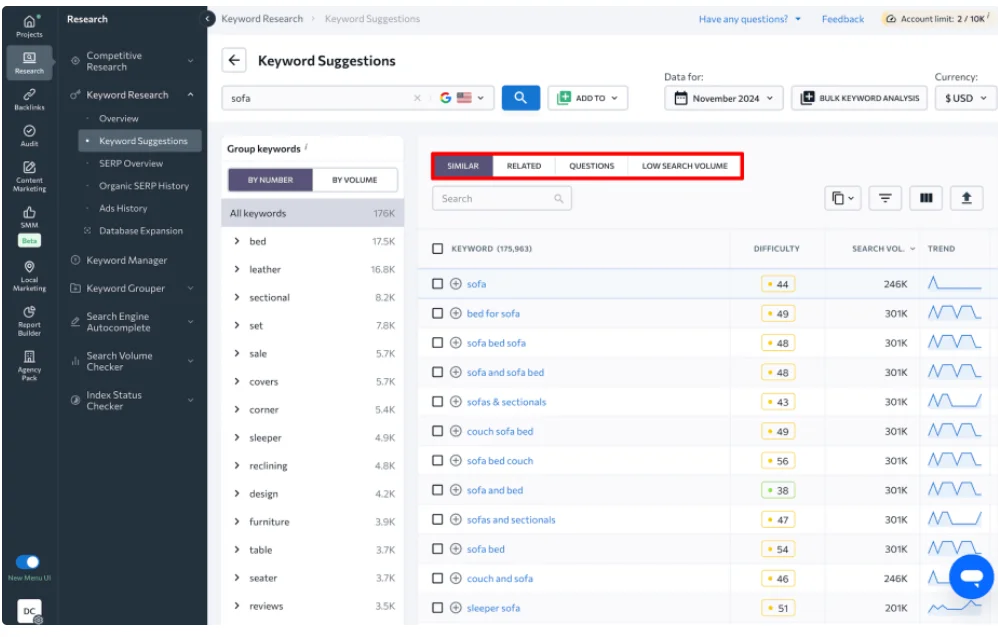Open Database Expansion in sidebar

(141, 231)
